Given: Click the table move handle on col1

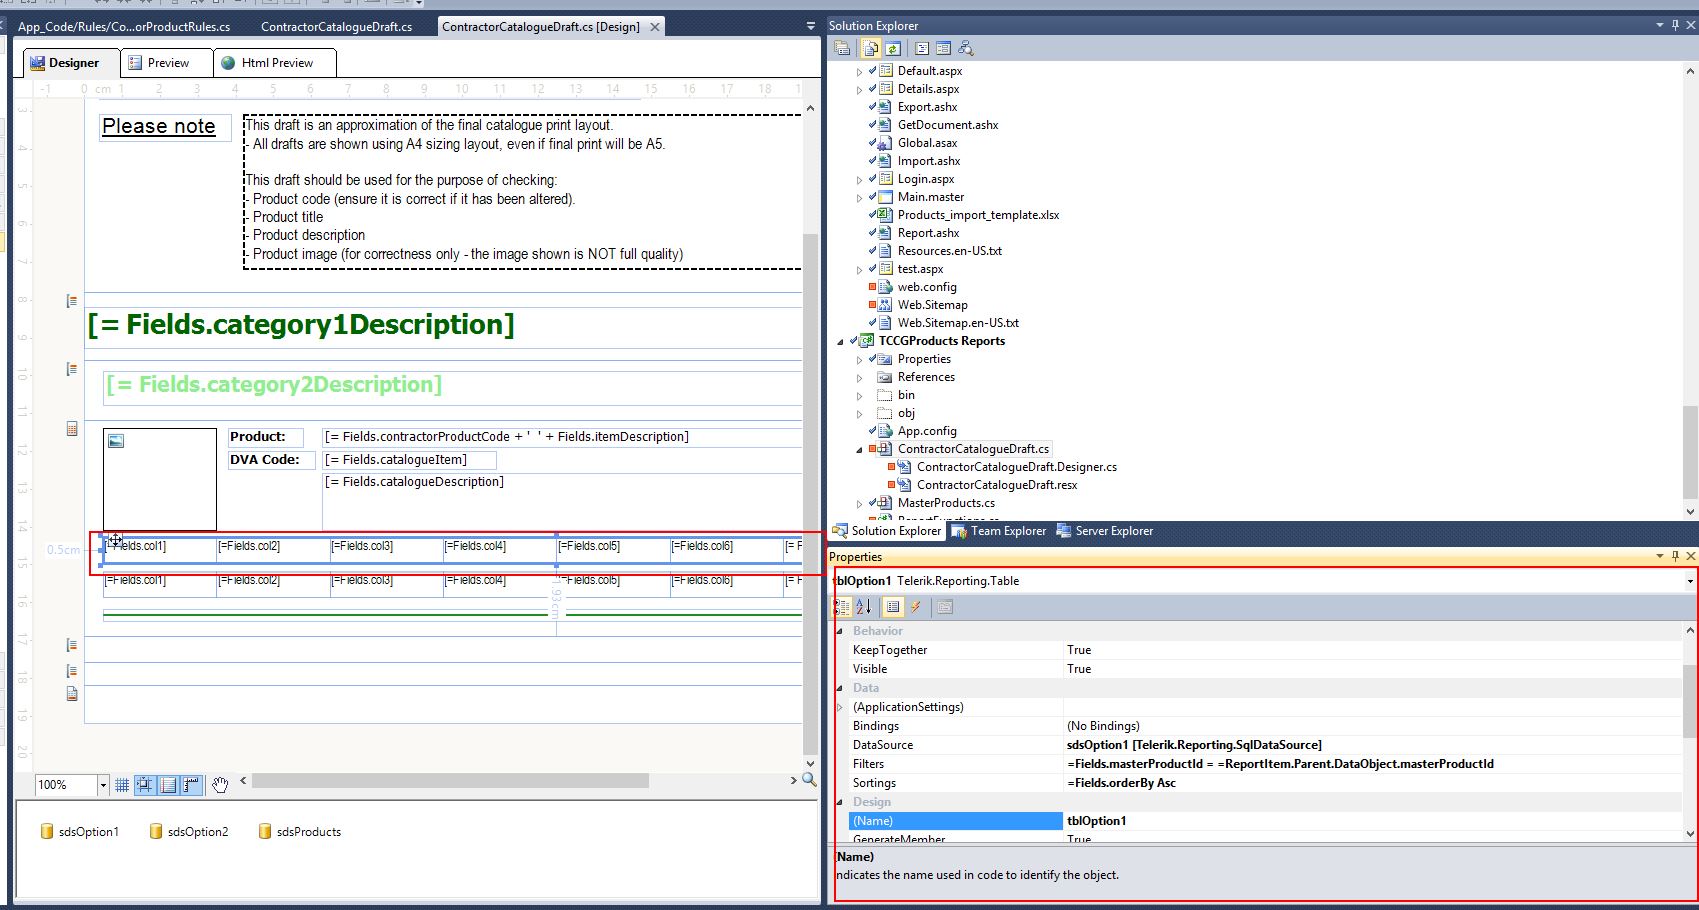Looking at the screenshot, I should (x=115, y=540).
